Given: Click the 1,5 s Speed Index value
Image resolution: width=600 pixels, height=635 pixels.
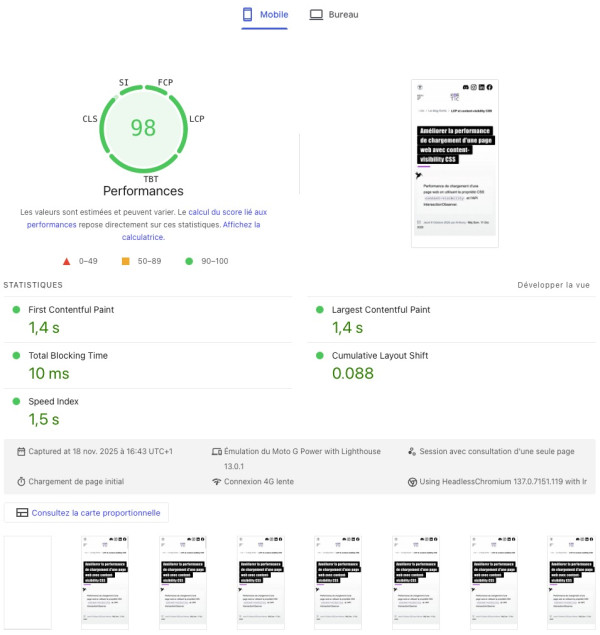Looking at the screenshot, I should coord(44,420).
